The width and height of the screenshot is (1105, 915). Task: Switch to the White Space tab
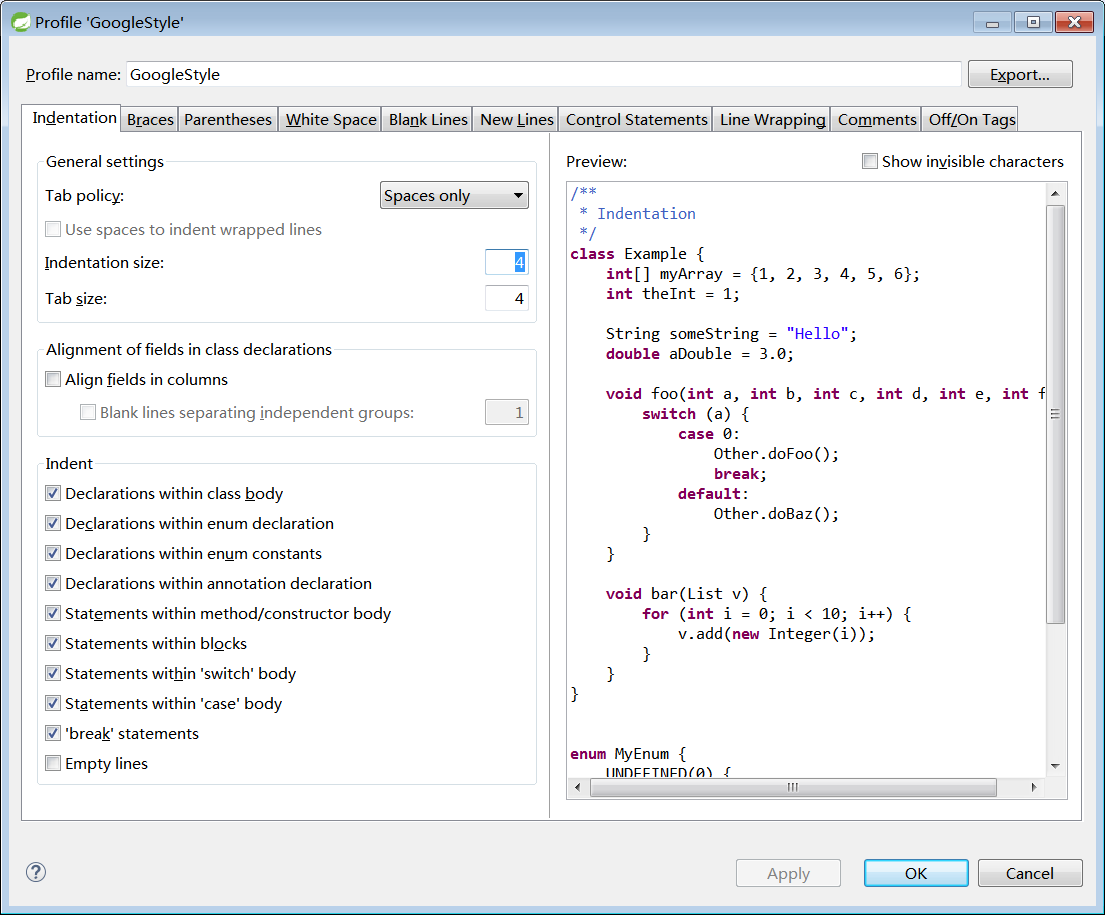pyautogui.click(x=331, y=120)
